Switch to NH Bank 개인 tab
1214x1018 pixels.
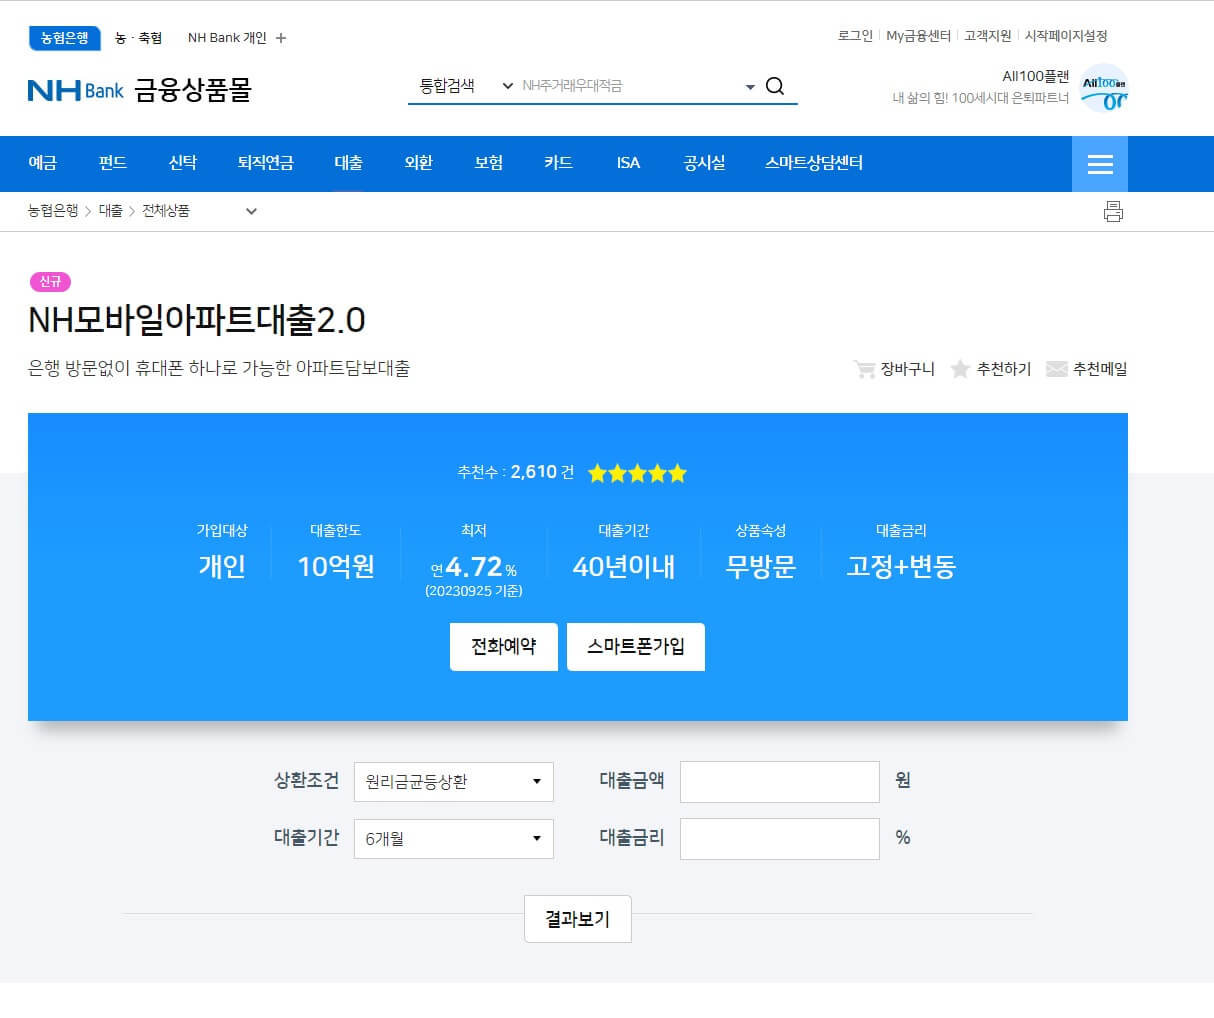[227, 38]
